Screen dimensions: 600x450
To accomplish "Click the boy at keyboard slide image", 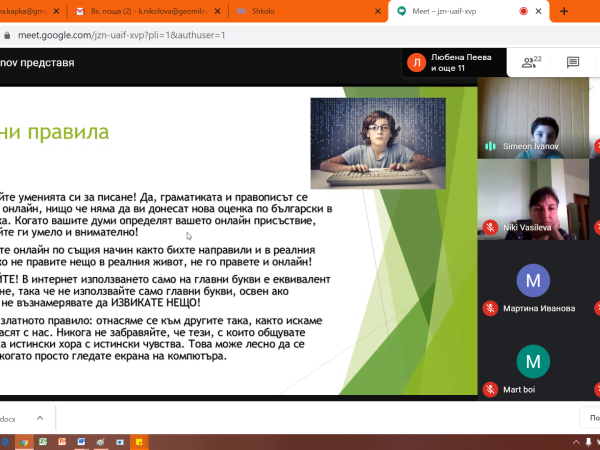I will tap(378, 143).
